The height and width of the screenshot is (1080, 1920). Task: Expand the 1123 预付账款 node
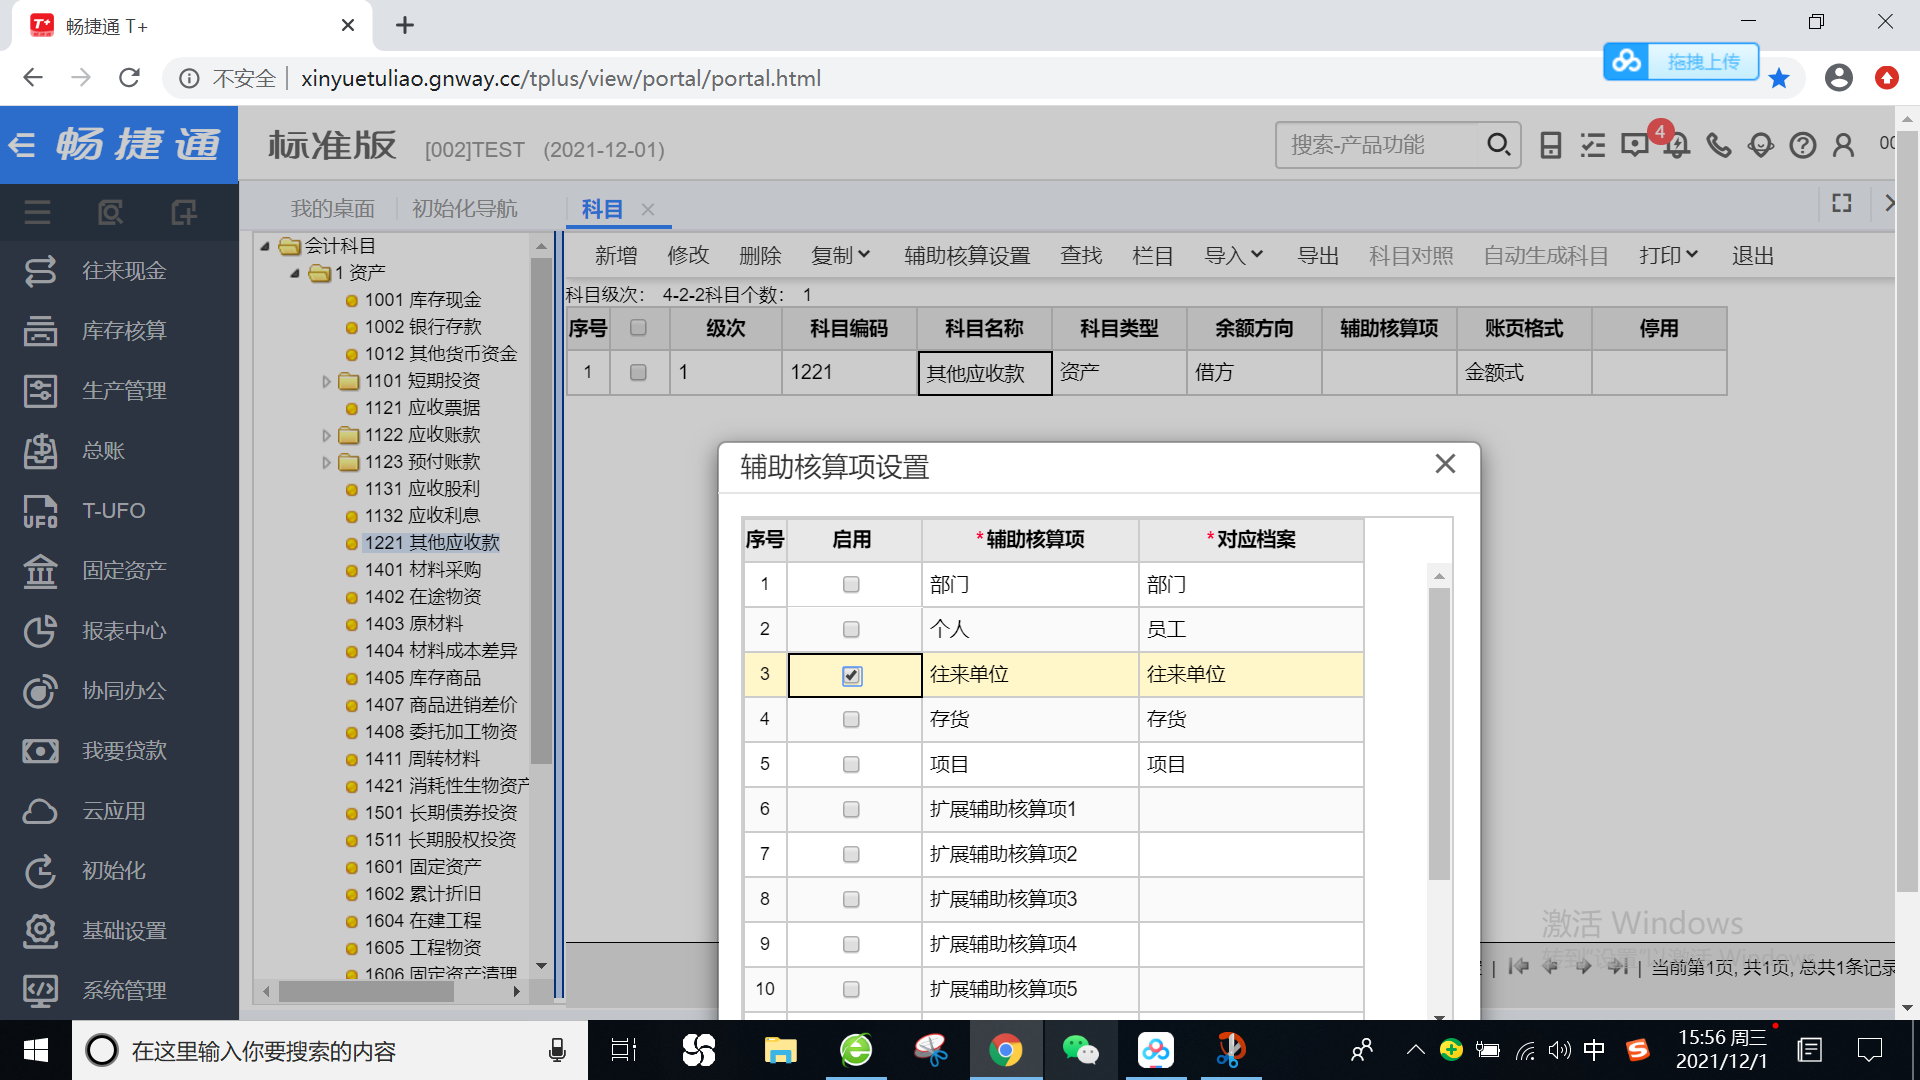326,462
